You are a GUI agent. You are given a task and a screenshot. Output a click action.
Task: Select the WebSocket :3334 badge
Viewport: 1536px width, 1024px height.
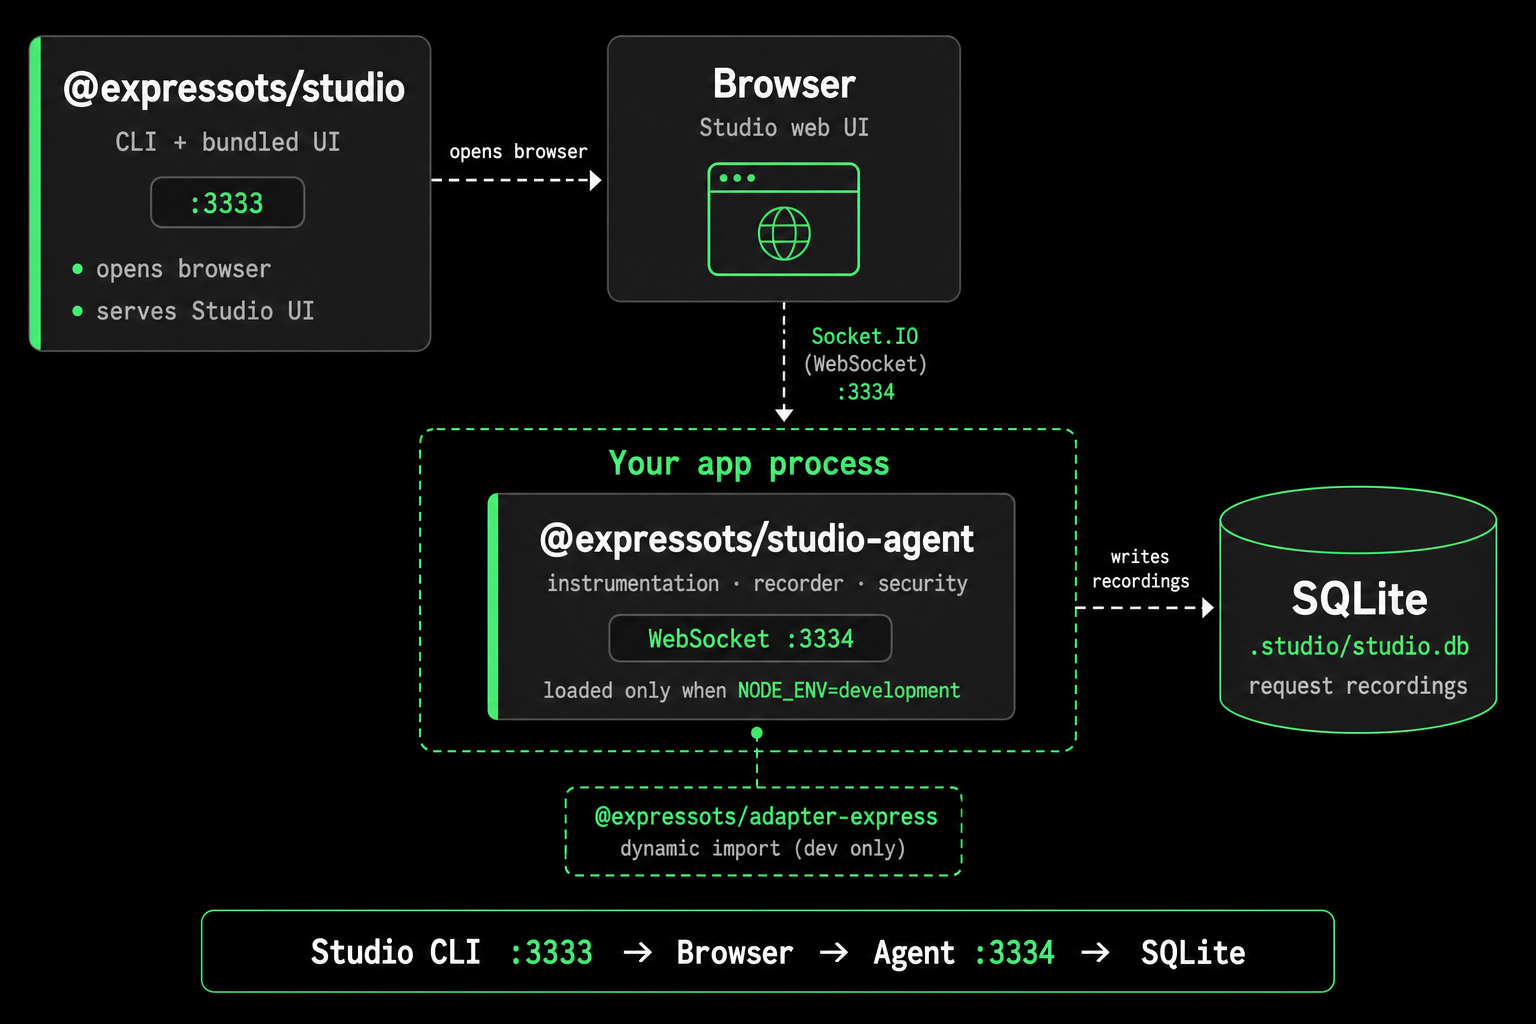(x=750, y=638)
